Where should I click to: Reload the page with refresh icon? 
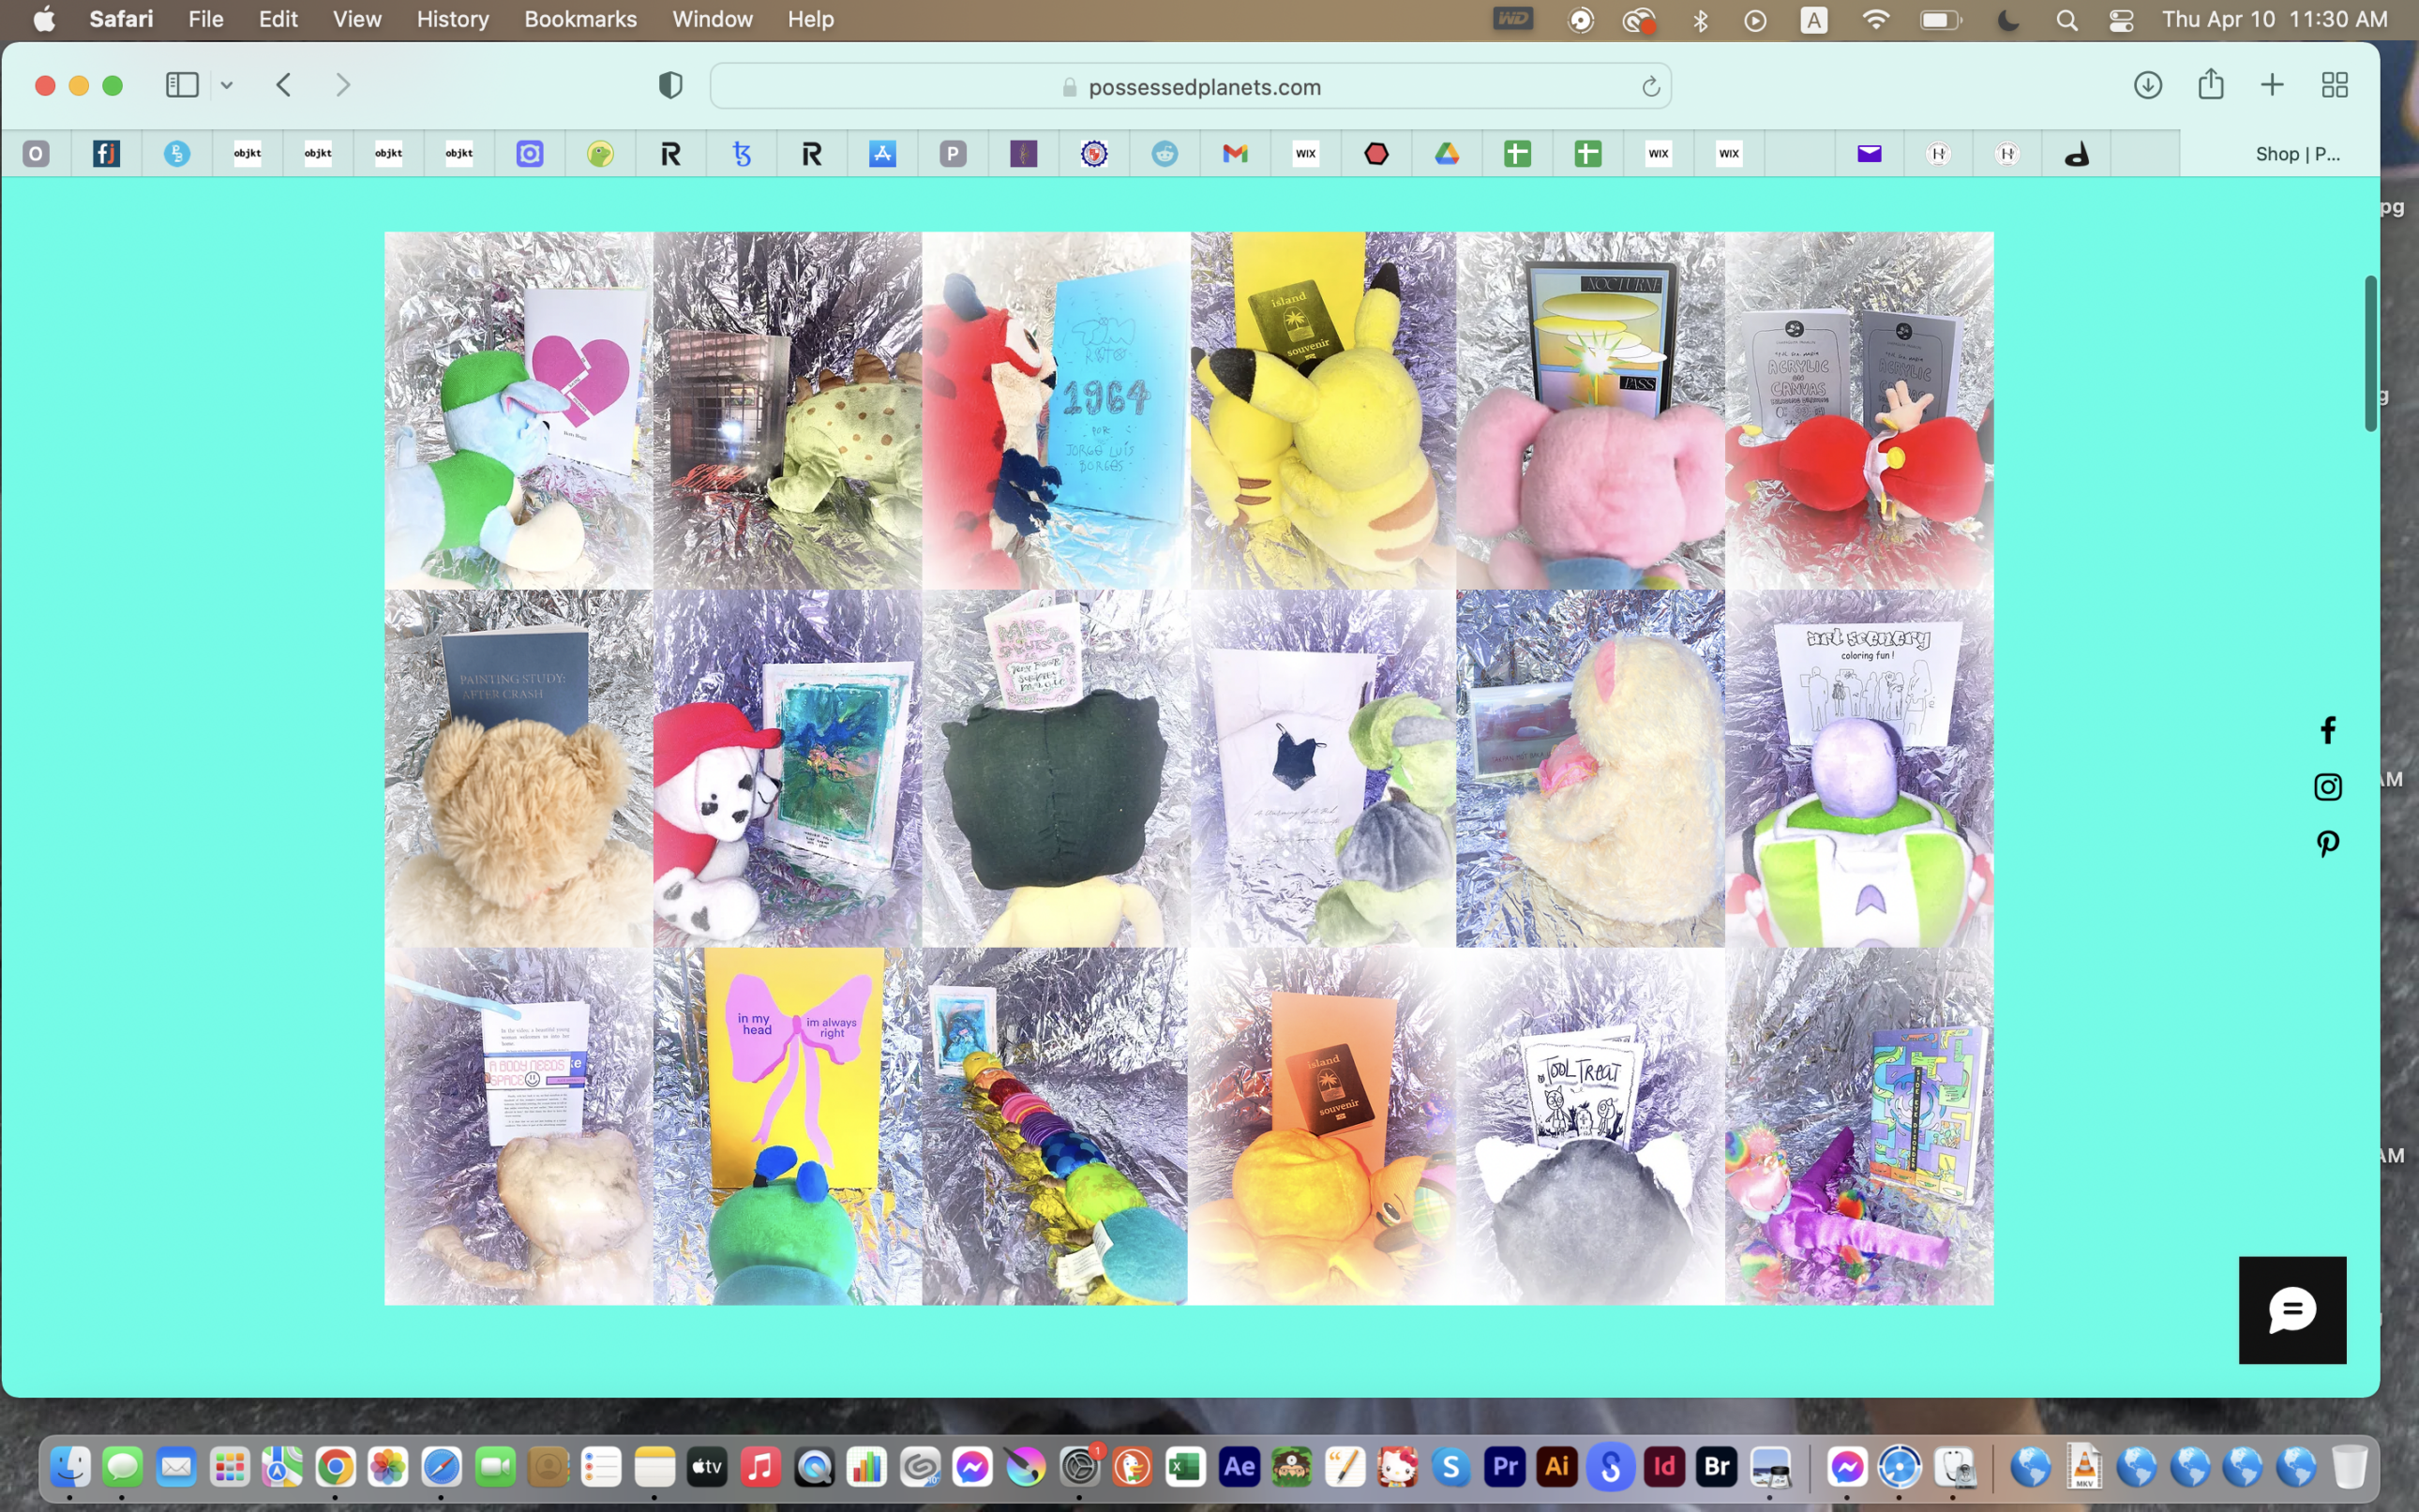[x=1650, y=87]
